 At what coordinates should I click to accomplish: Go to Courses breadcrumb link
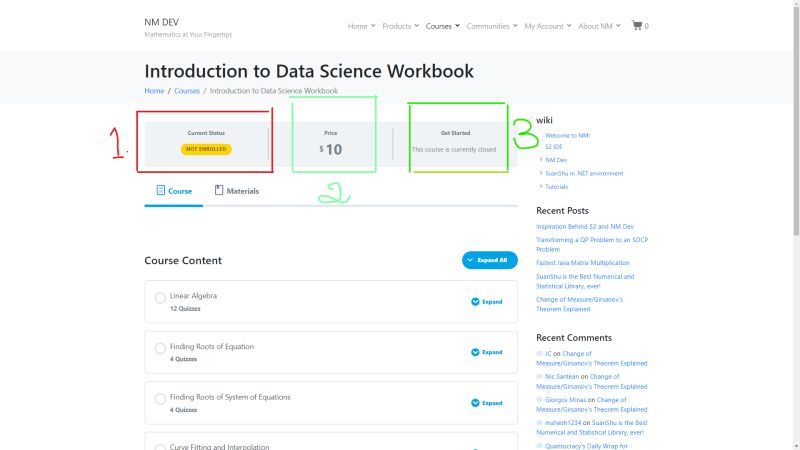click(x=187, y=91)
